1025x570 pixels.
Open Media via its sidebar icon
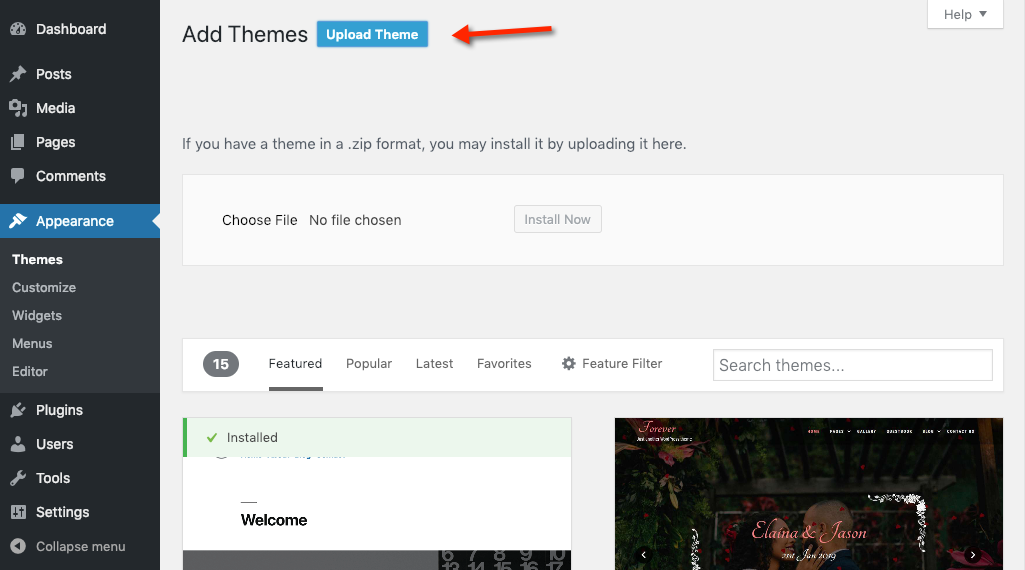pos(18,108)
